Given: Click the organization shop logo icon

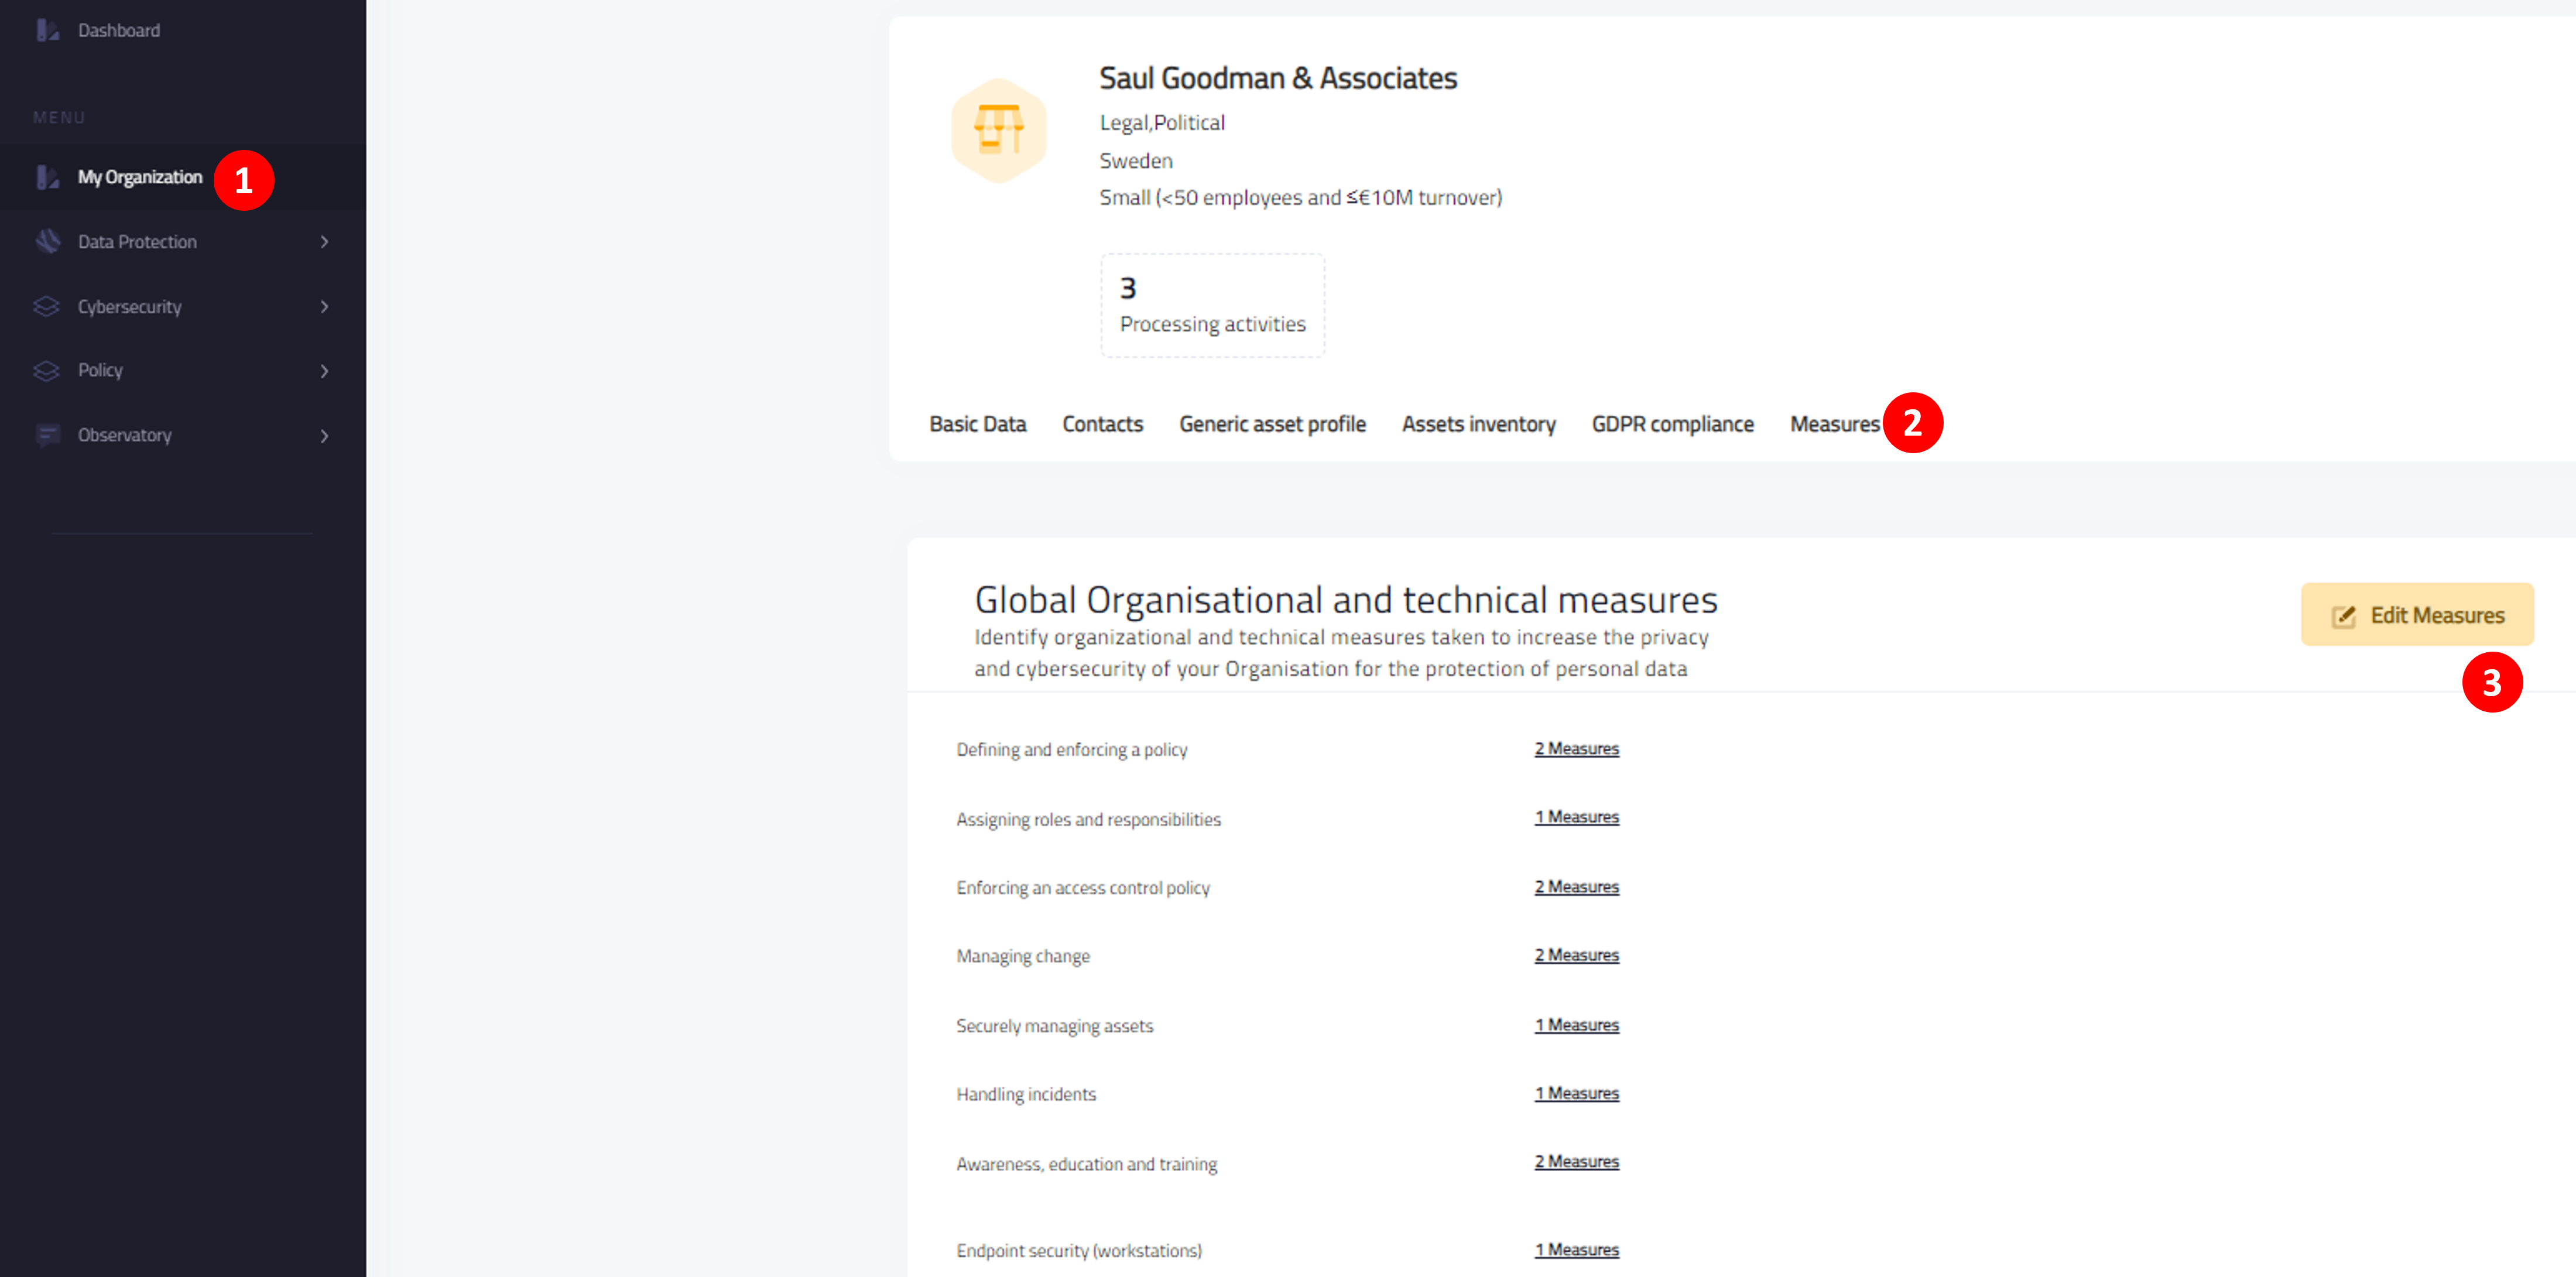Looking at the screenshot, I should tap(999, 130).
